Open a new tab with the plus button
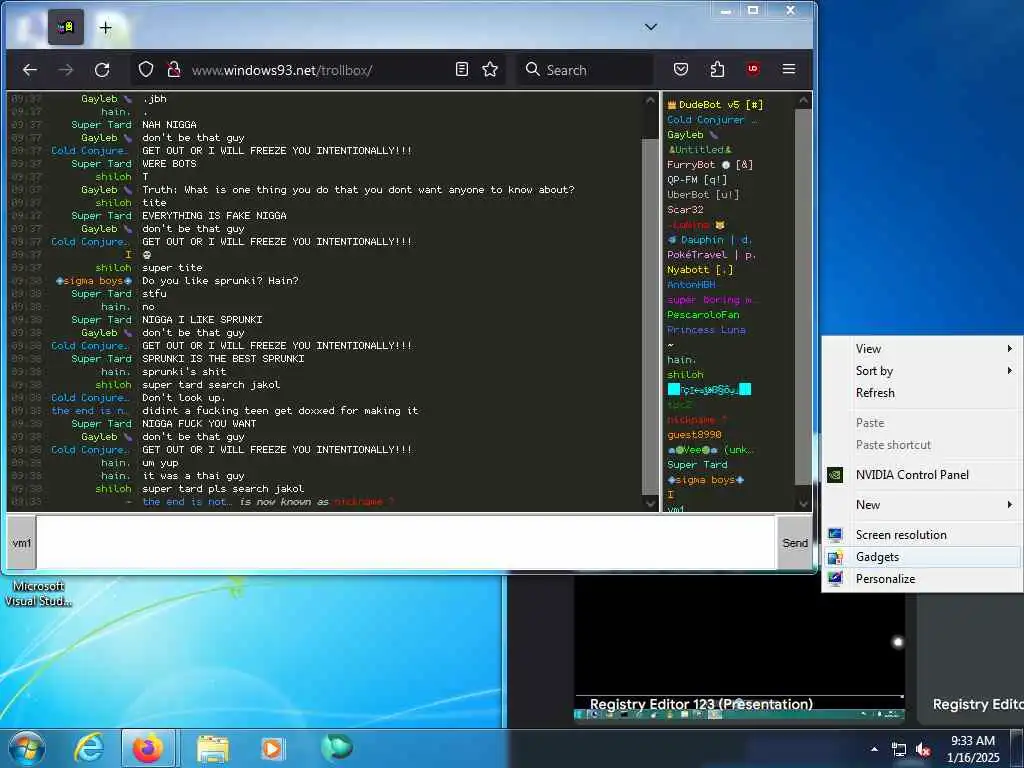Viewport: 1024px width, 768px height. click(106, 27)
